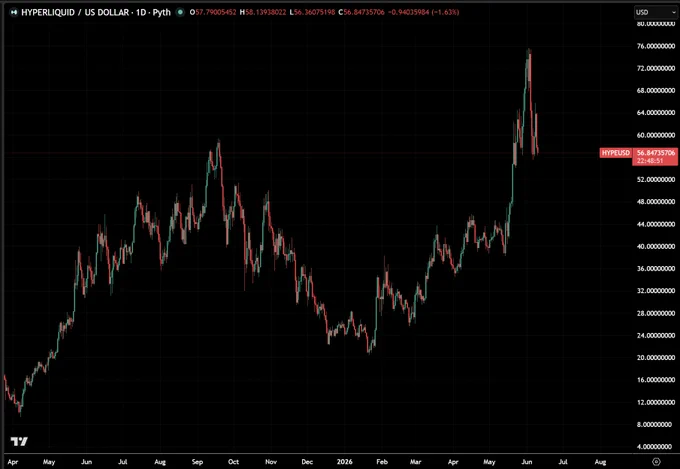Click the 28.00000000 price axis label

[656, 313]
